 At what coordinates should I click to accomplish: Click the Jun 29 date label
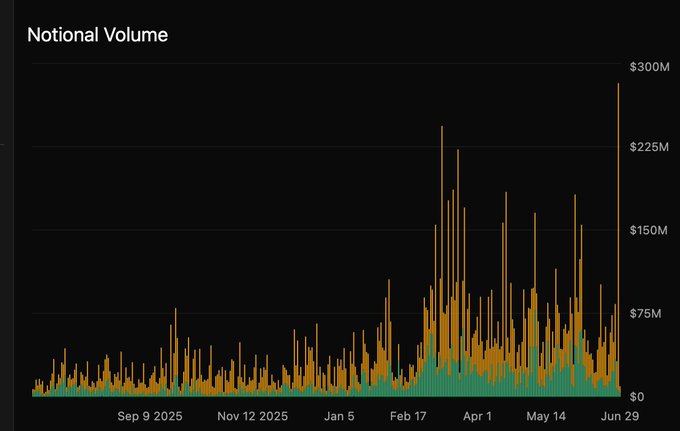coord(620,416)
